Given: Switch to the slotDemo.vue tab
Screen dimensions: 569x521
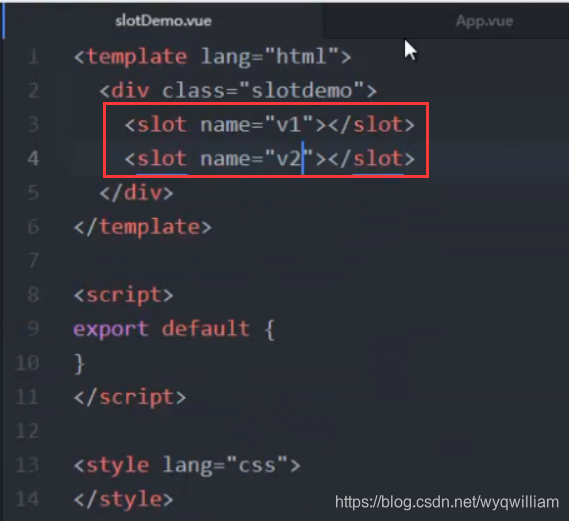Looking at the screenshot, I should (163, 21).
